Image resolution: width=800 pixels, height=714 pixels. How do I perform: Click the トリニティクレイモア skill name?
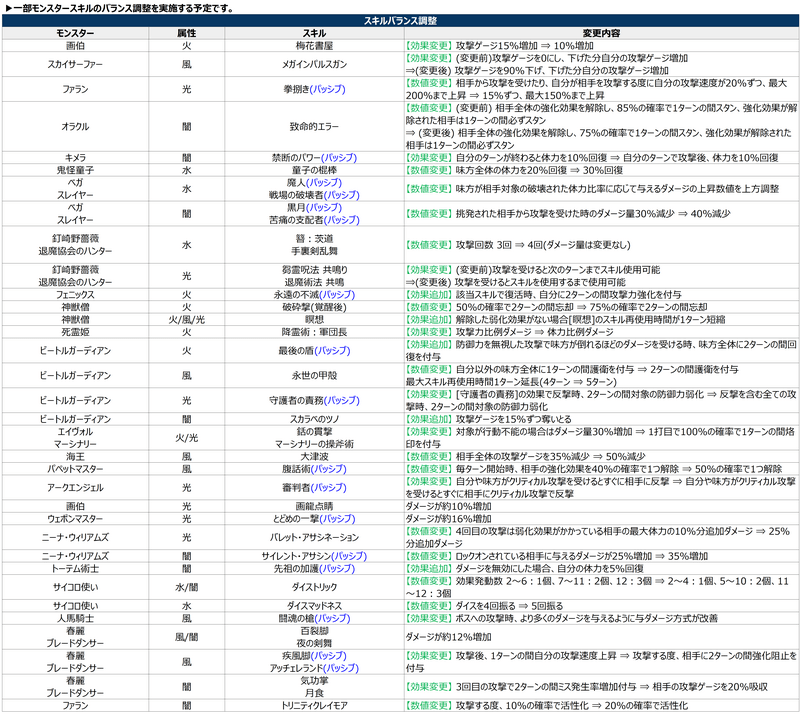tap(313, 705)
